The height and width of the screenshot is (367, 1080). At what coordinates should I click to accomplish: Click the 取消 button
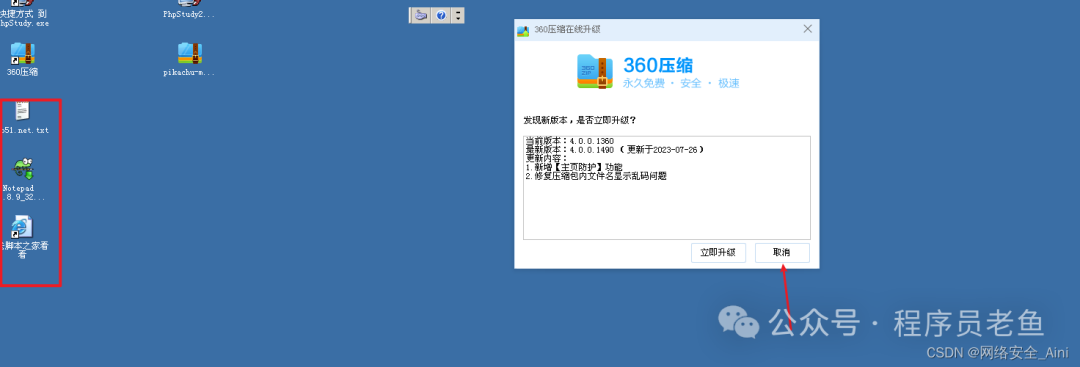[782, 253]
